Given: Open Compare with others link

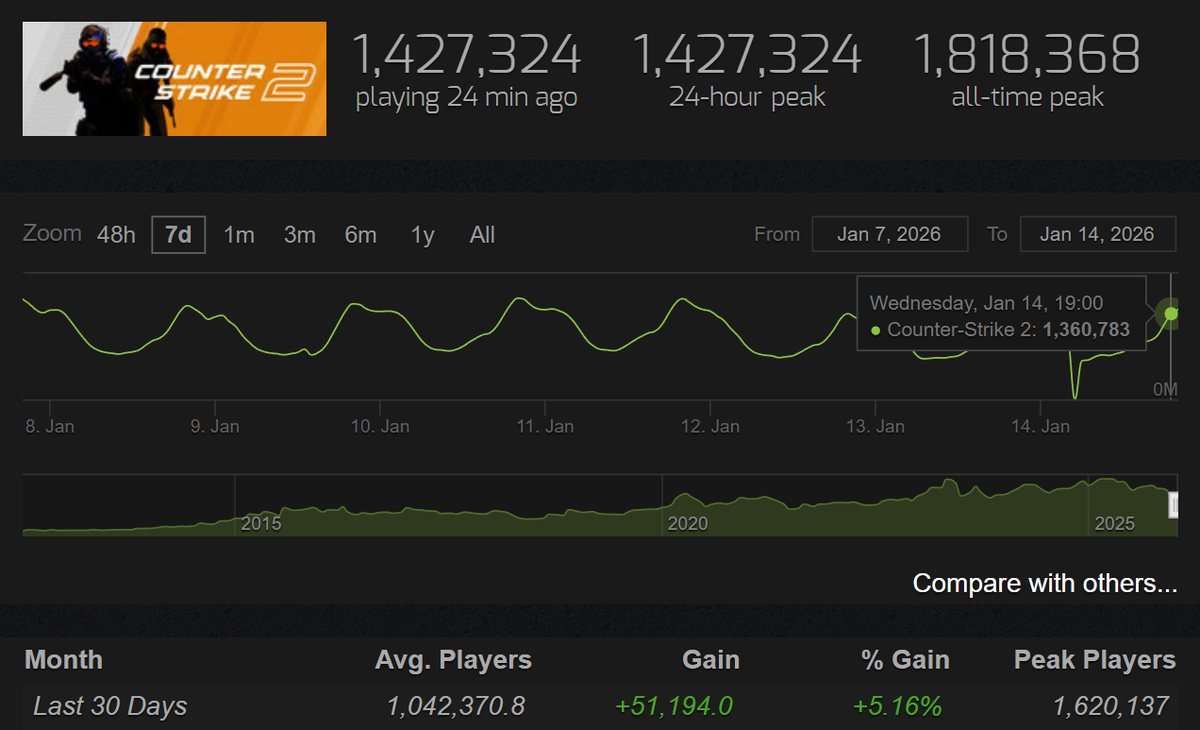Looking at the screenshot, I should coord(1044,583).
